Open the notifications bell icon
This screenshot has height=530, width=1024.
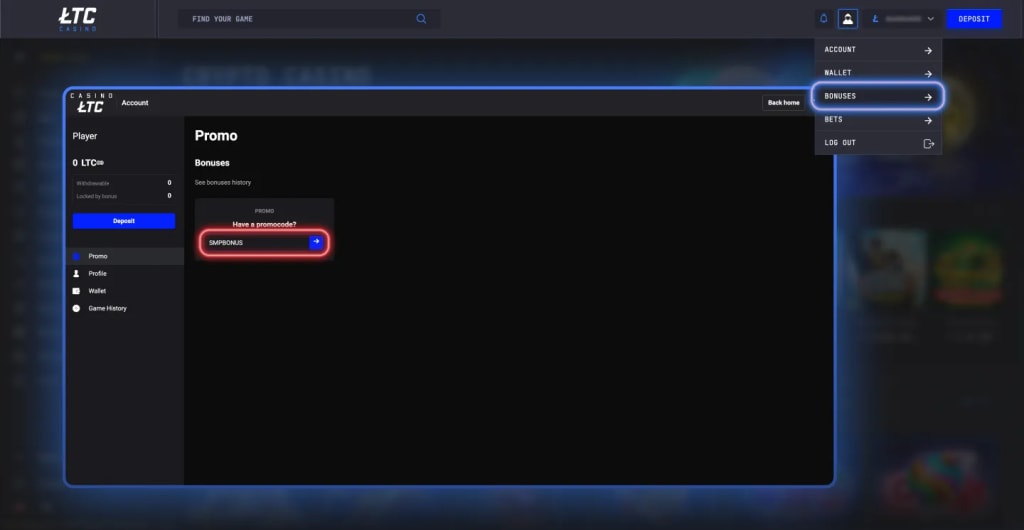(x=824, y=19)
